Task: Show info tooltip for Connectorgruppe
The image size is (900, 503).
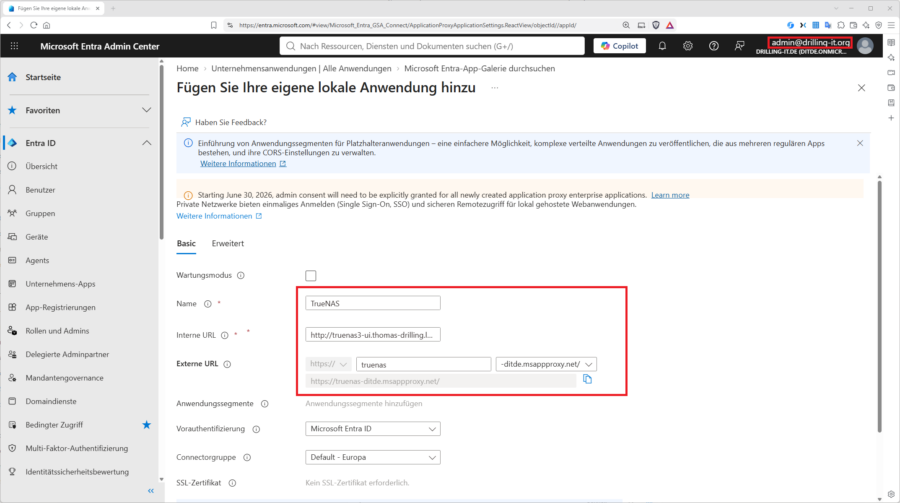Action: [x=247, y=458]
